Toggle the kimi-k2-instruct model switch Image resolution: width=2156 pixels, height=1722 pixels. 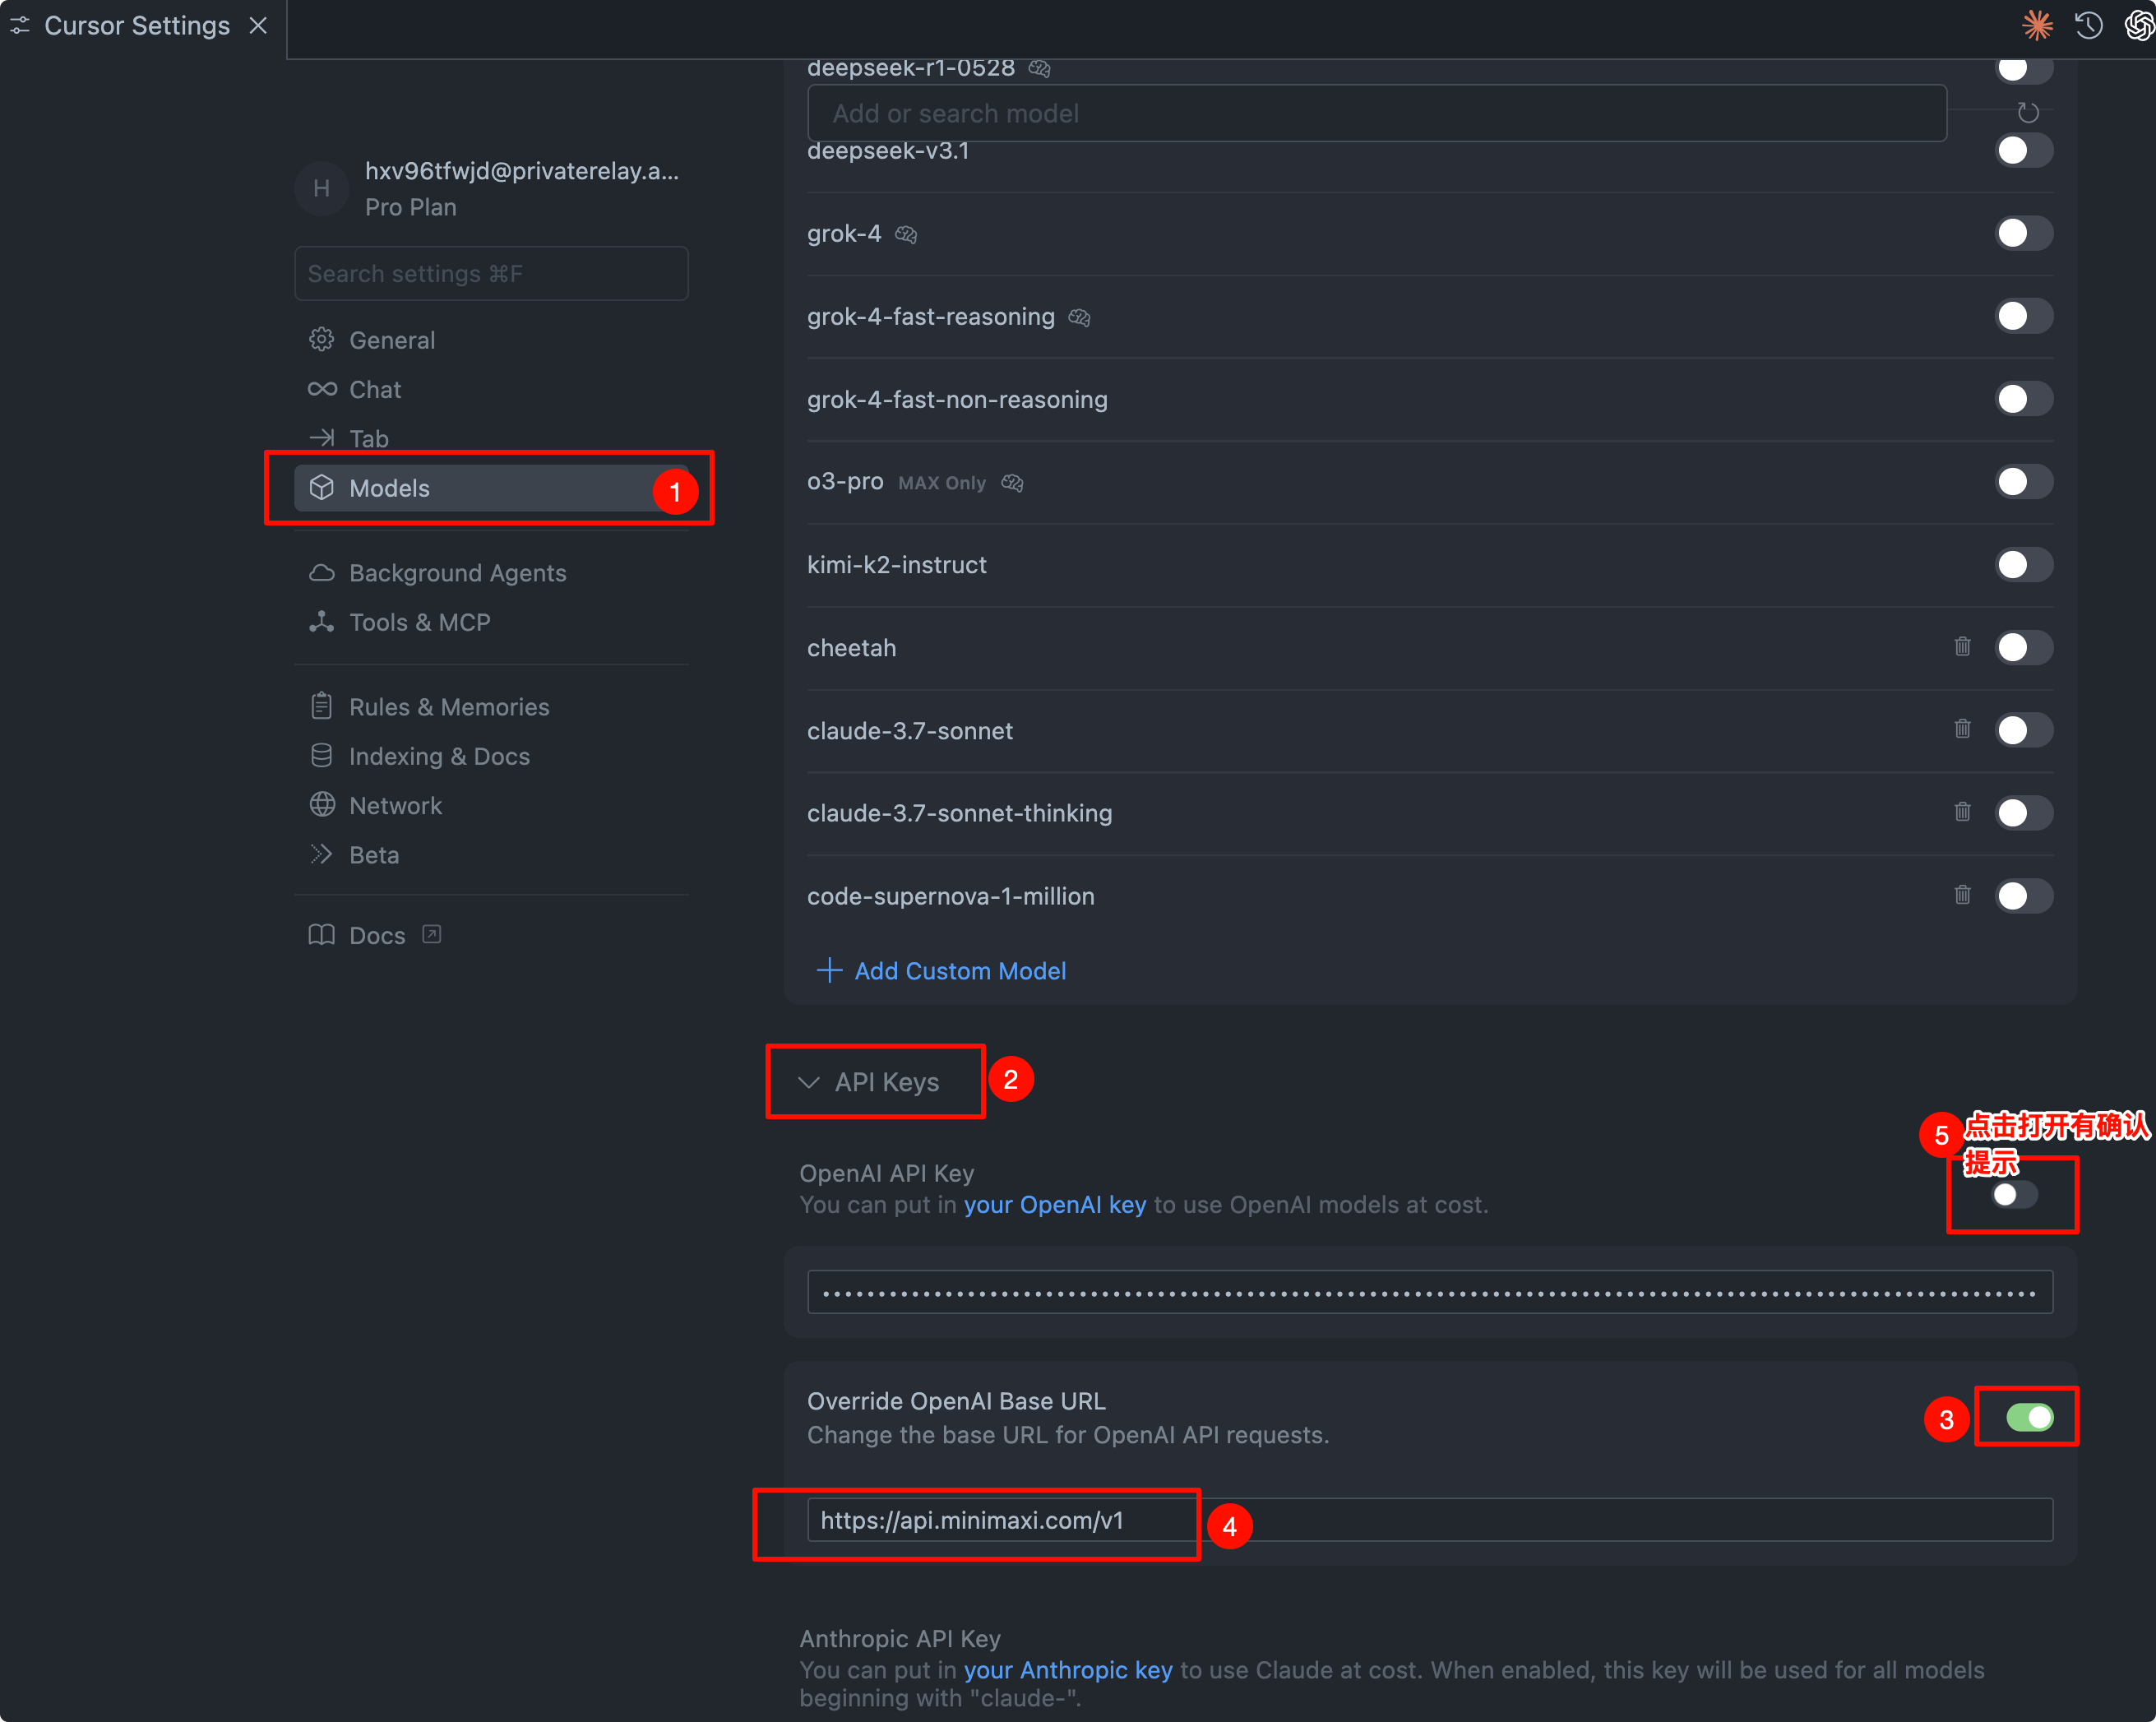2023,565
